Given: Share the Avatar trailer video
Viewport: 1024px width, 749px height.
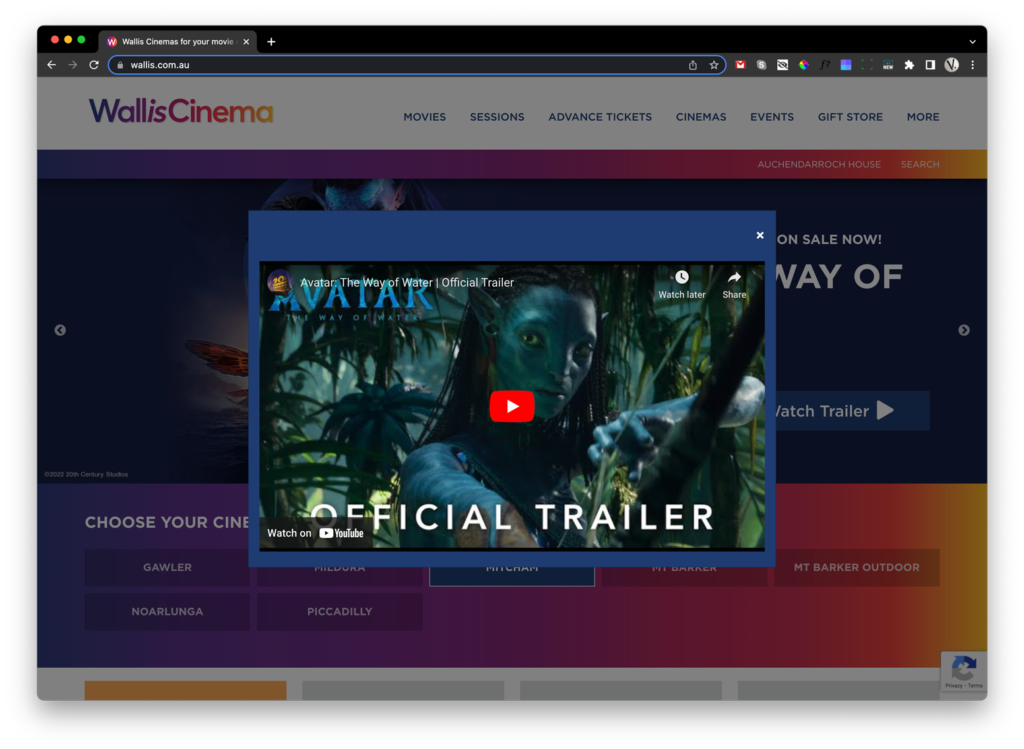Looking at the screenshot, I should coord(734,285).
